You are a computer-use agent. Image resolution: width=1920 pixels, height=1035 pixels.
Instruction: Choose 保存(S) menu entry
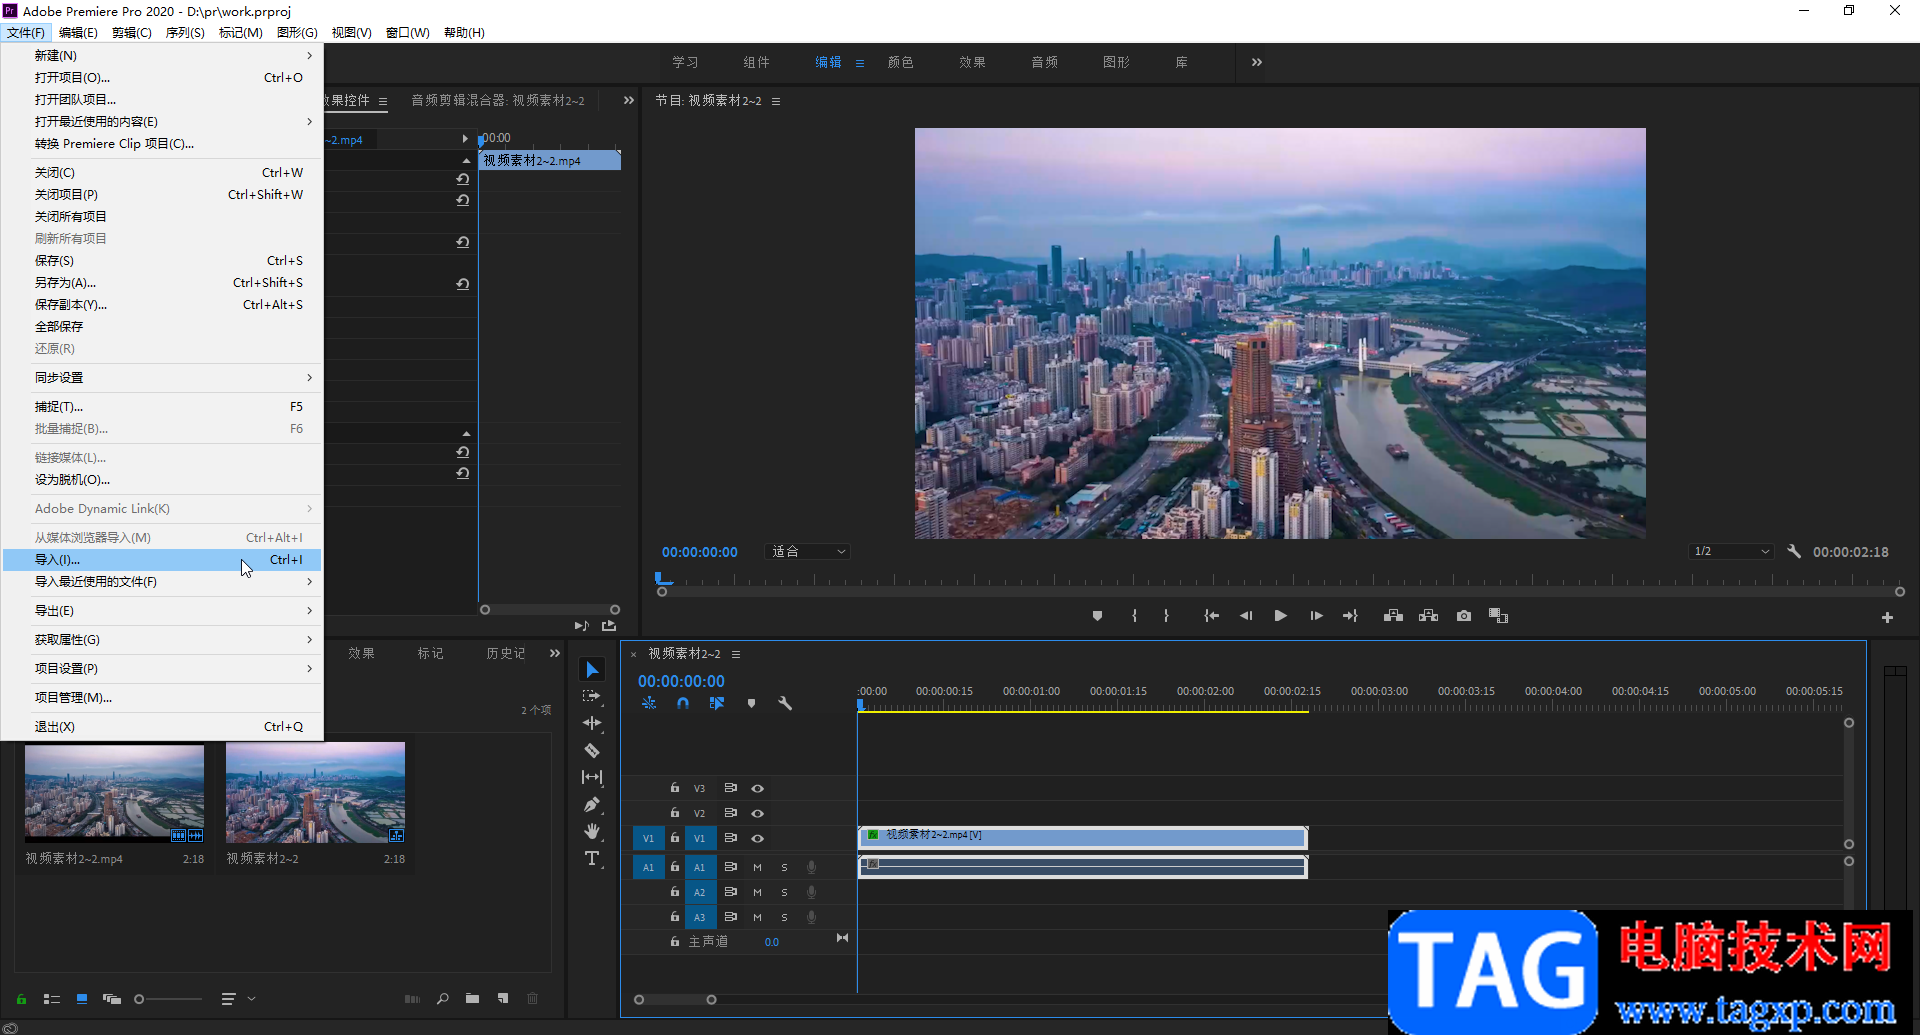coord(161,260)
